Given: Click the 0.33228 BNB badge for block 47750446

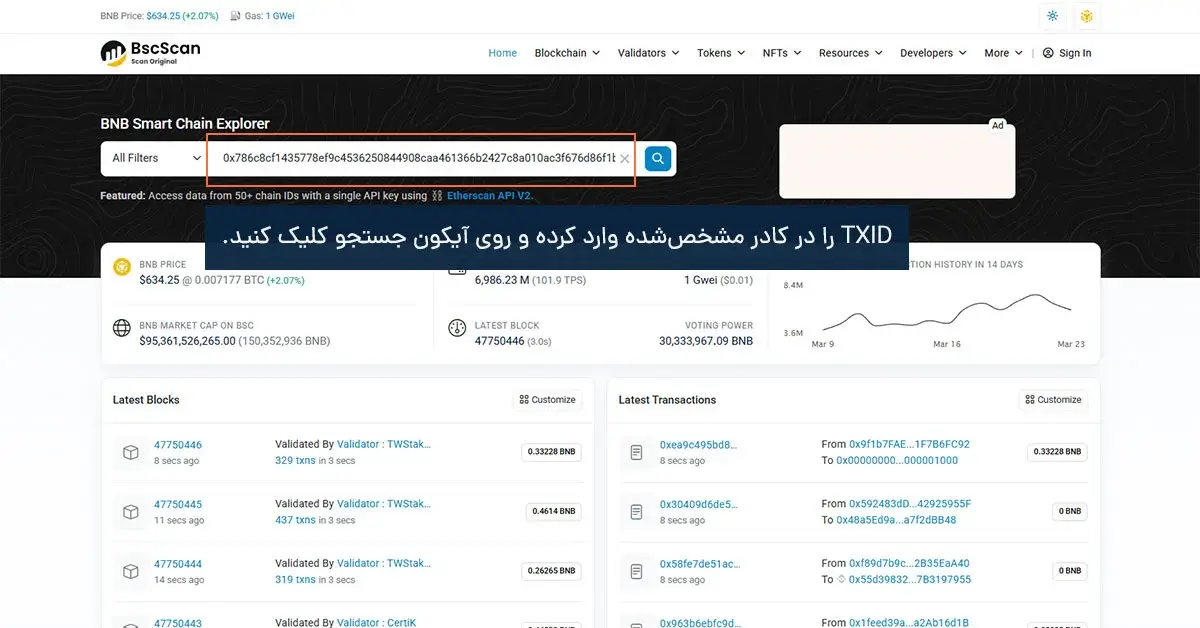Looking at the screenshot, I should [551, 452].
